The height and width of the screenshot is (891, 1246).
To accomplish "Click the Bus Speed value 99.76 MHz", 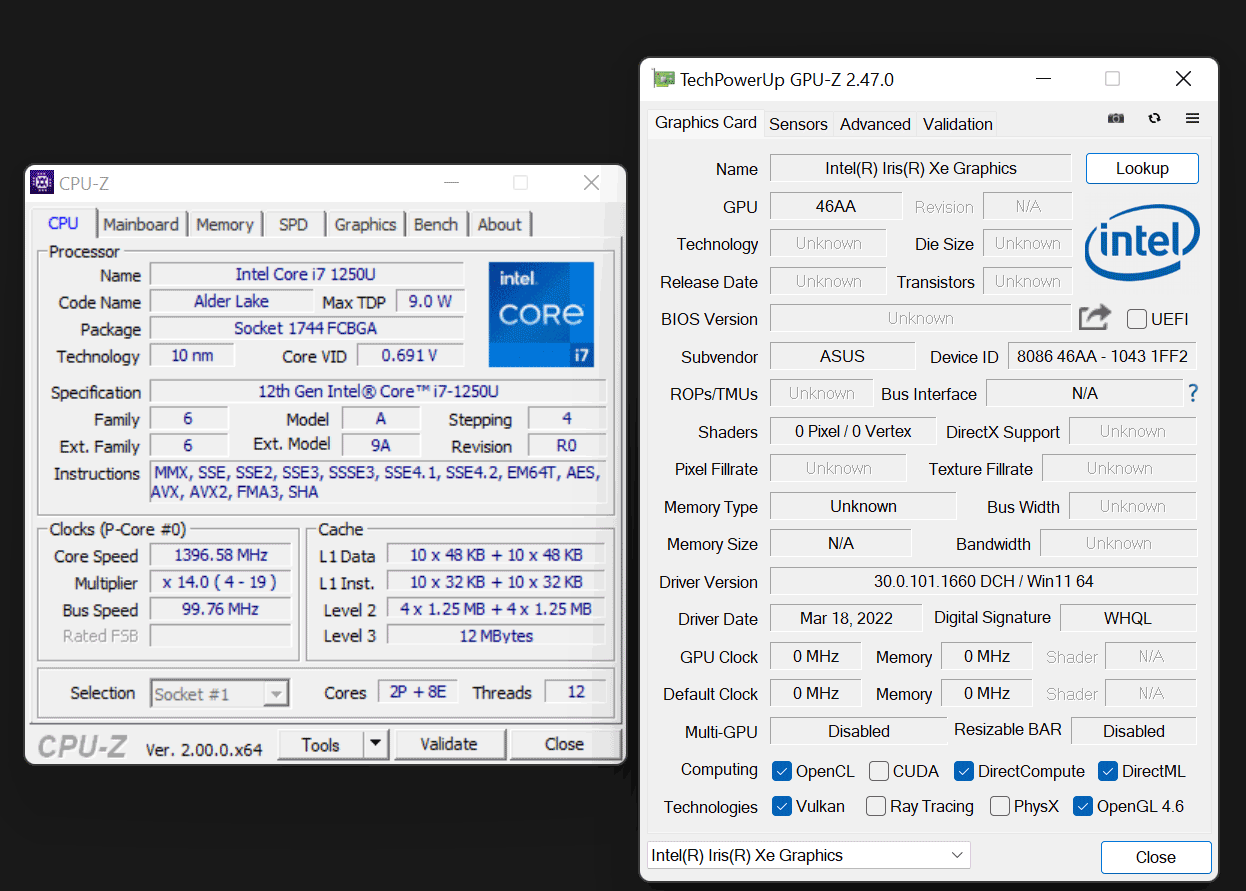I will coord(220,609).
